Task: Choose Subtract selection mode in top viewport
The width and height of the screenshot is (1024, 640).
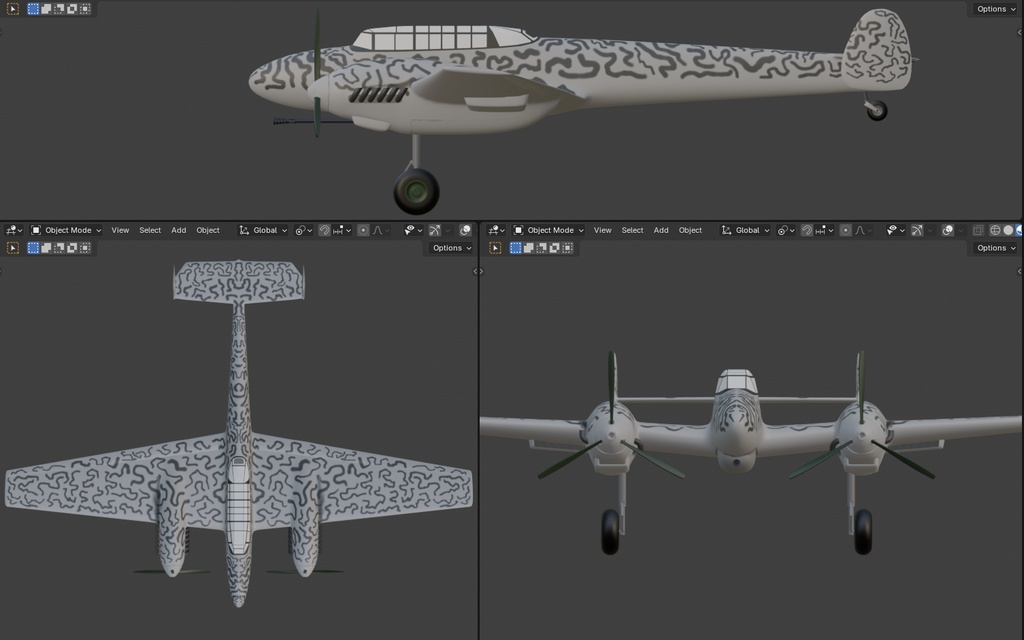Action: 59,9
